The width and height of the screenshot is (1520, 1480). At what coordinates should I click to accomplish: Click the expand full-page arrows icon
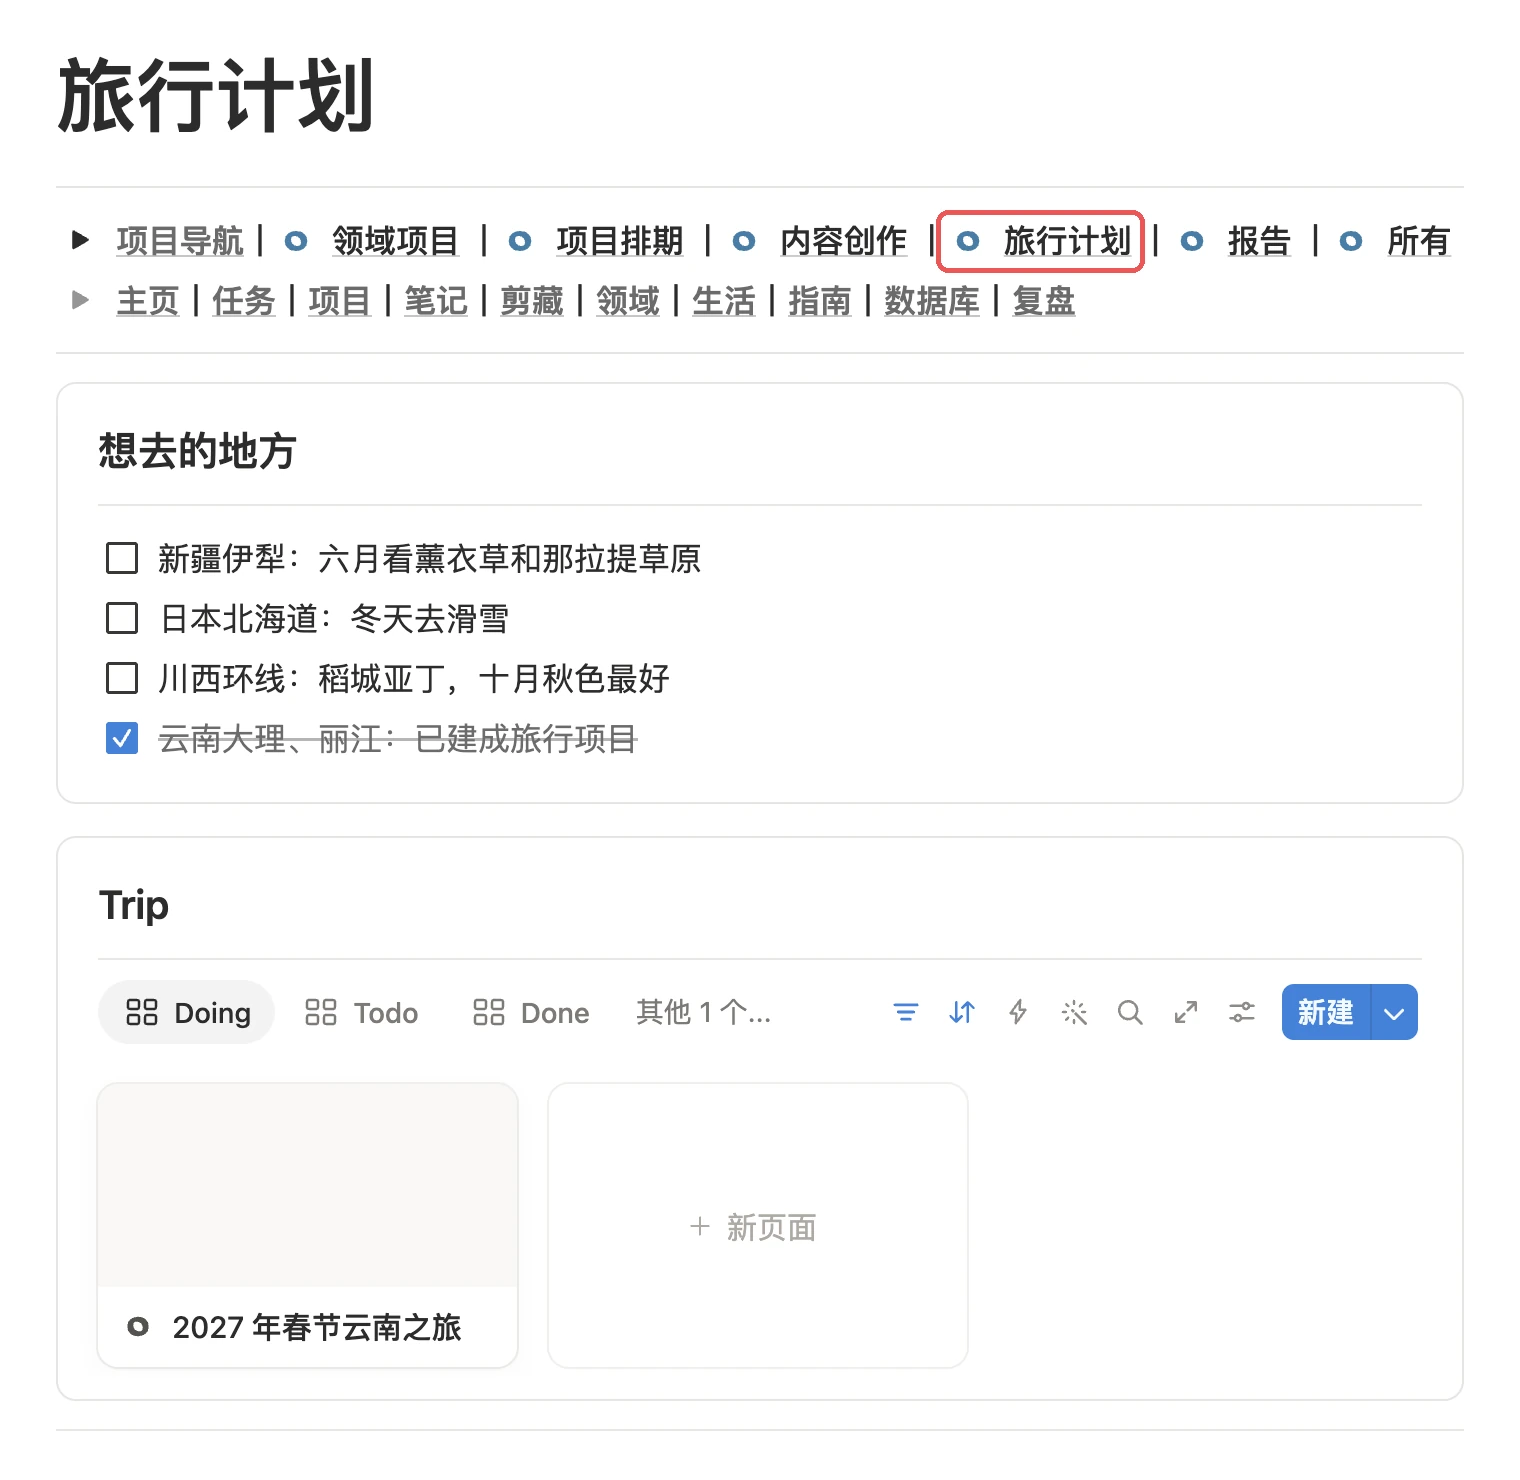1186,1012
